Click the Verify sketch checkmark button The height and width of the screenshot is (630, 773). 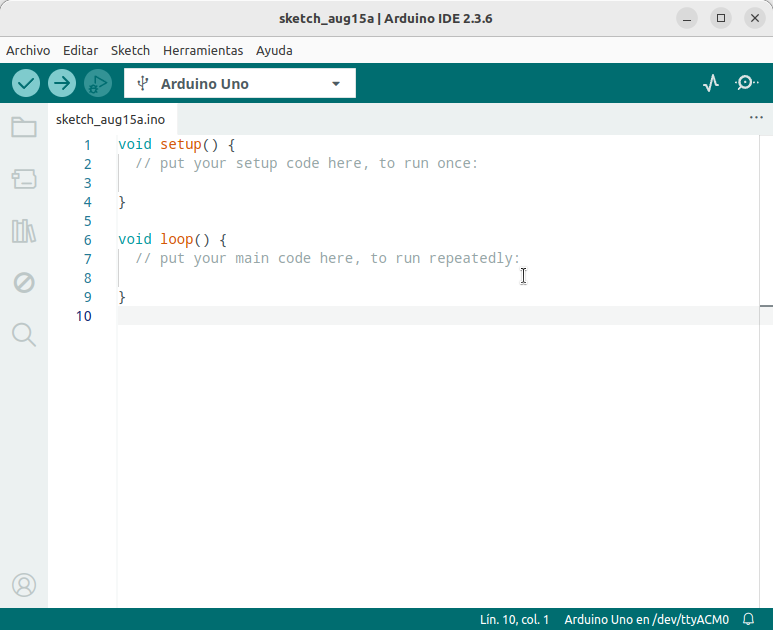click(26, 83)
